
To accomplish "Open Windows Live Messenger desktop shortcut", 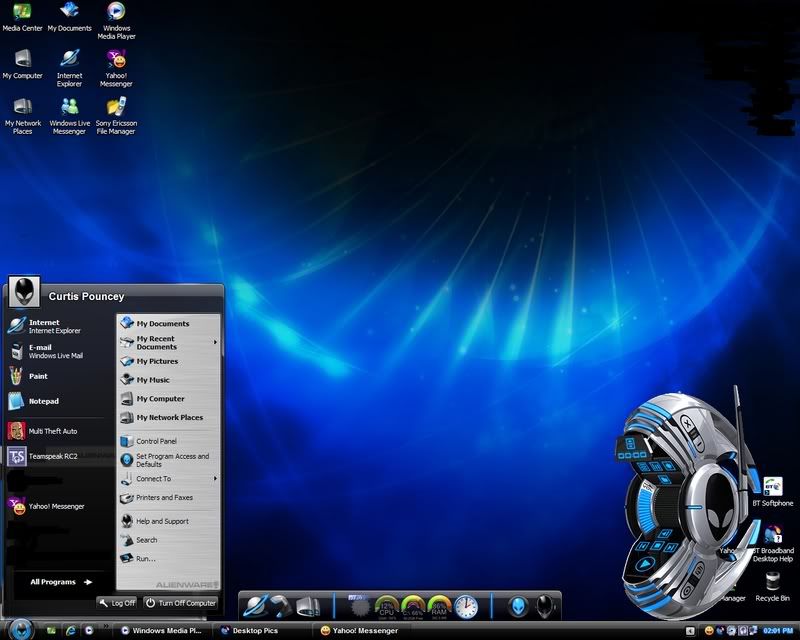I will tap(69, 116).
